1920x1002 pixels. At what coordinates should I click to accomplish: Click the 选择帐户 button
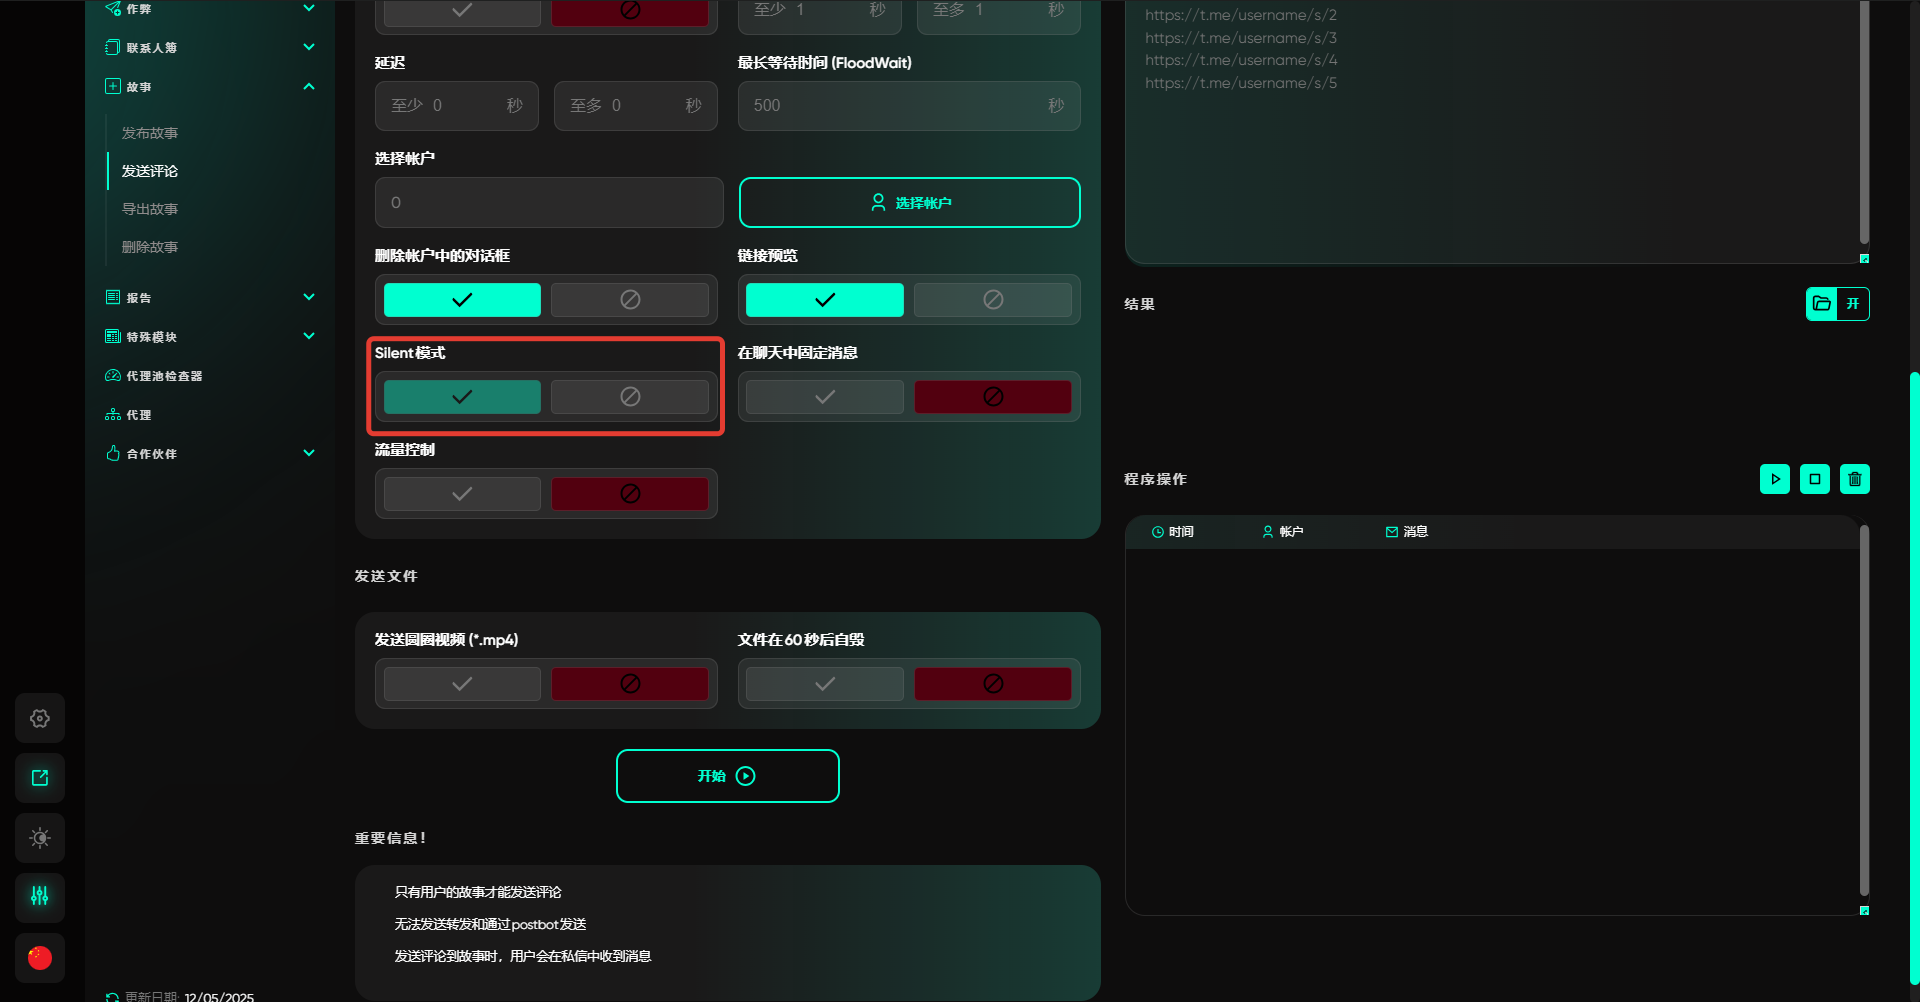click(x=909, y=203)
